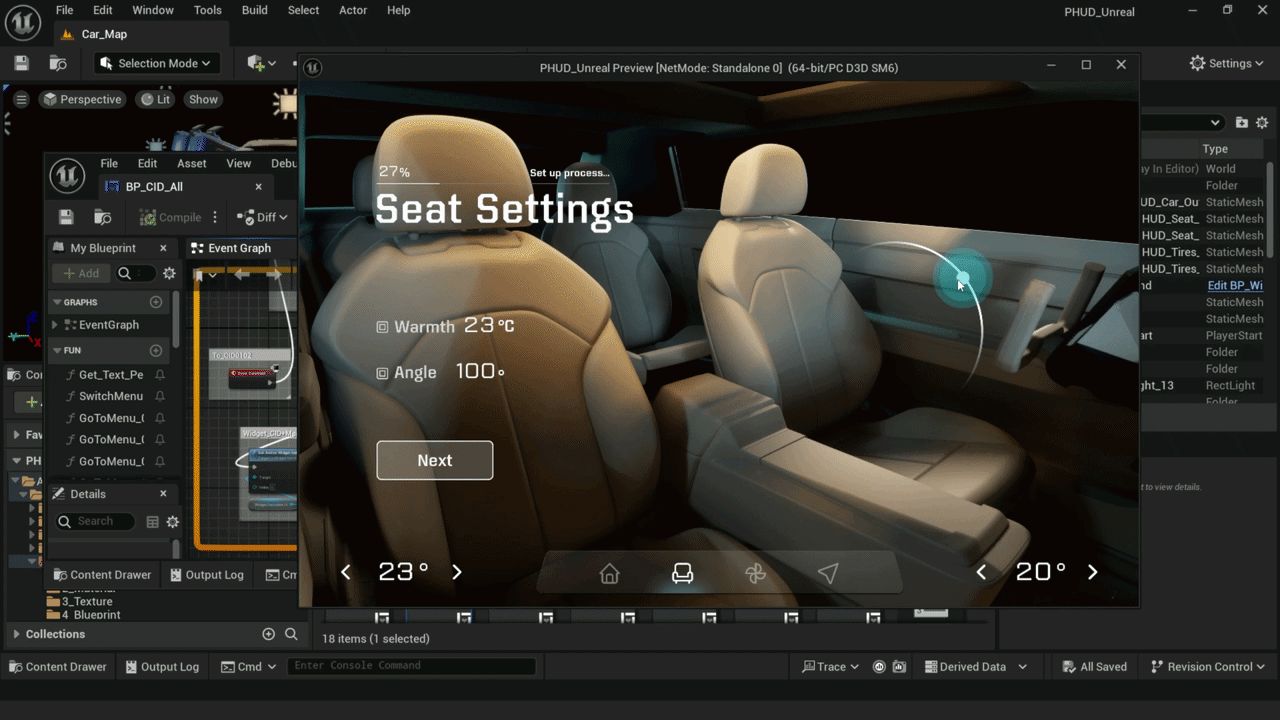
Task: Select the seat icon in bottom dock
Action: click(x=682, y=573)
